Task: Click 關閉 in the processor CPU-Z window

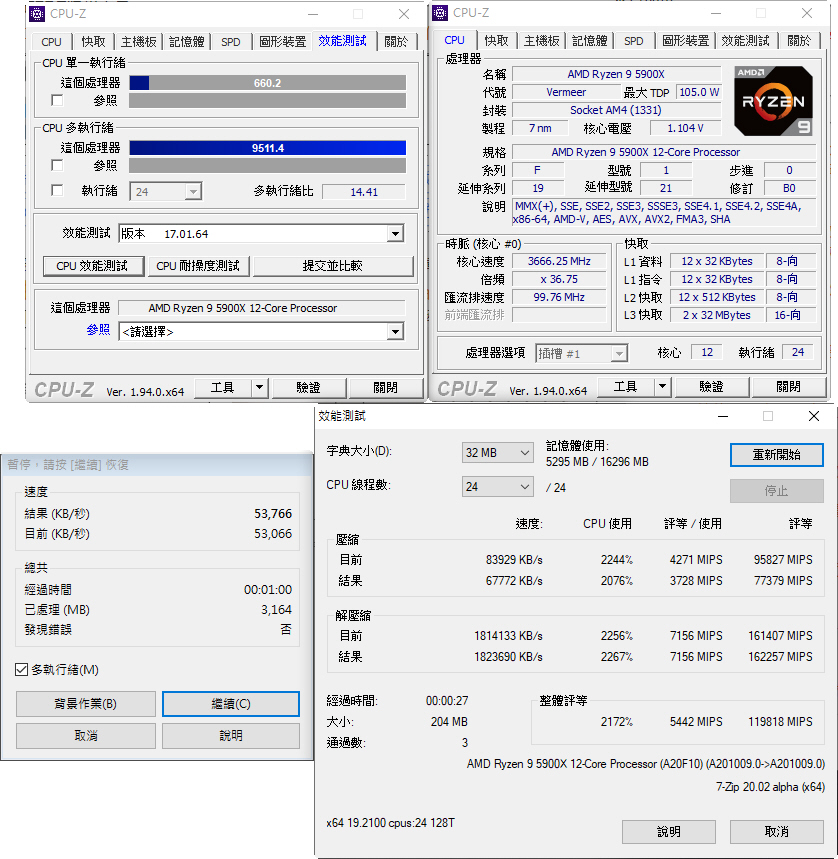Action: (x=789, y=386)
